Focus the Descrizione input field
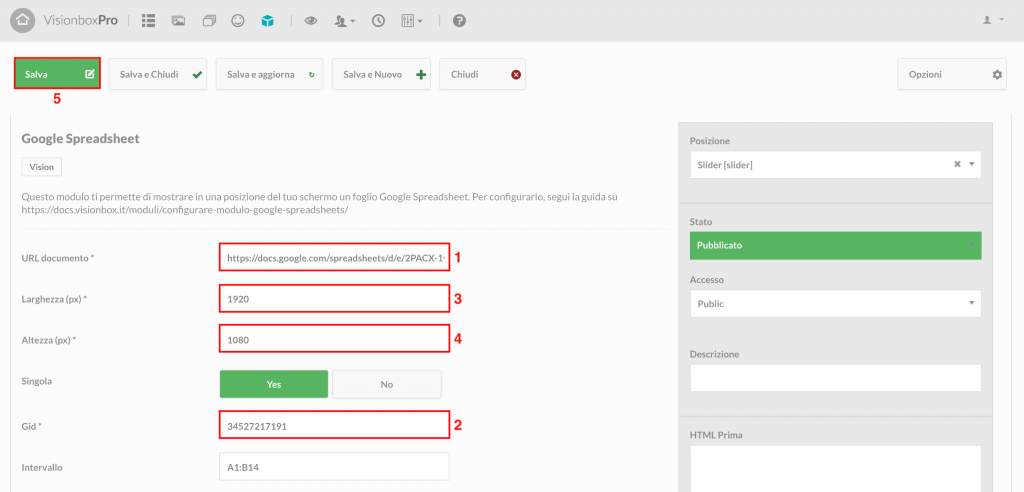The height and width of the screenshot is (492, 1024). pyautogui.click(x=835, y=378)
